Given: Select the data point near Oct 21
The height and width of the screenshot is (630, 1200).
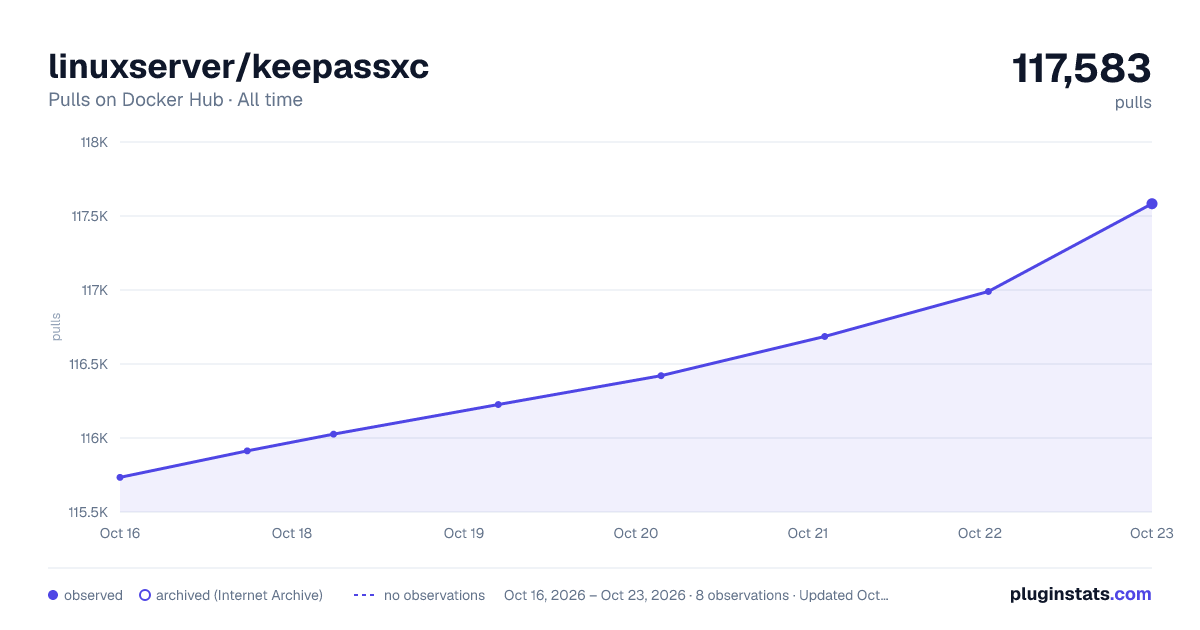Looking at the screenshot, I should coord(825,337).
